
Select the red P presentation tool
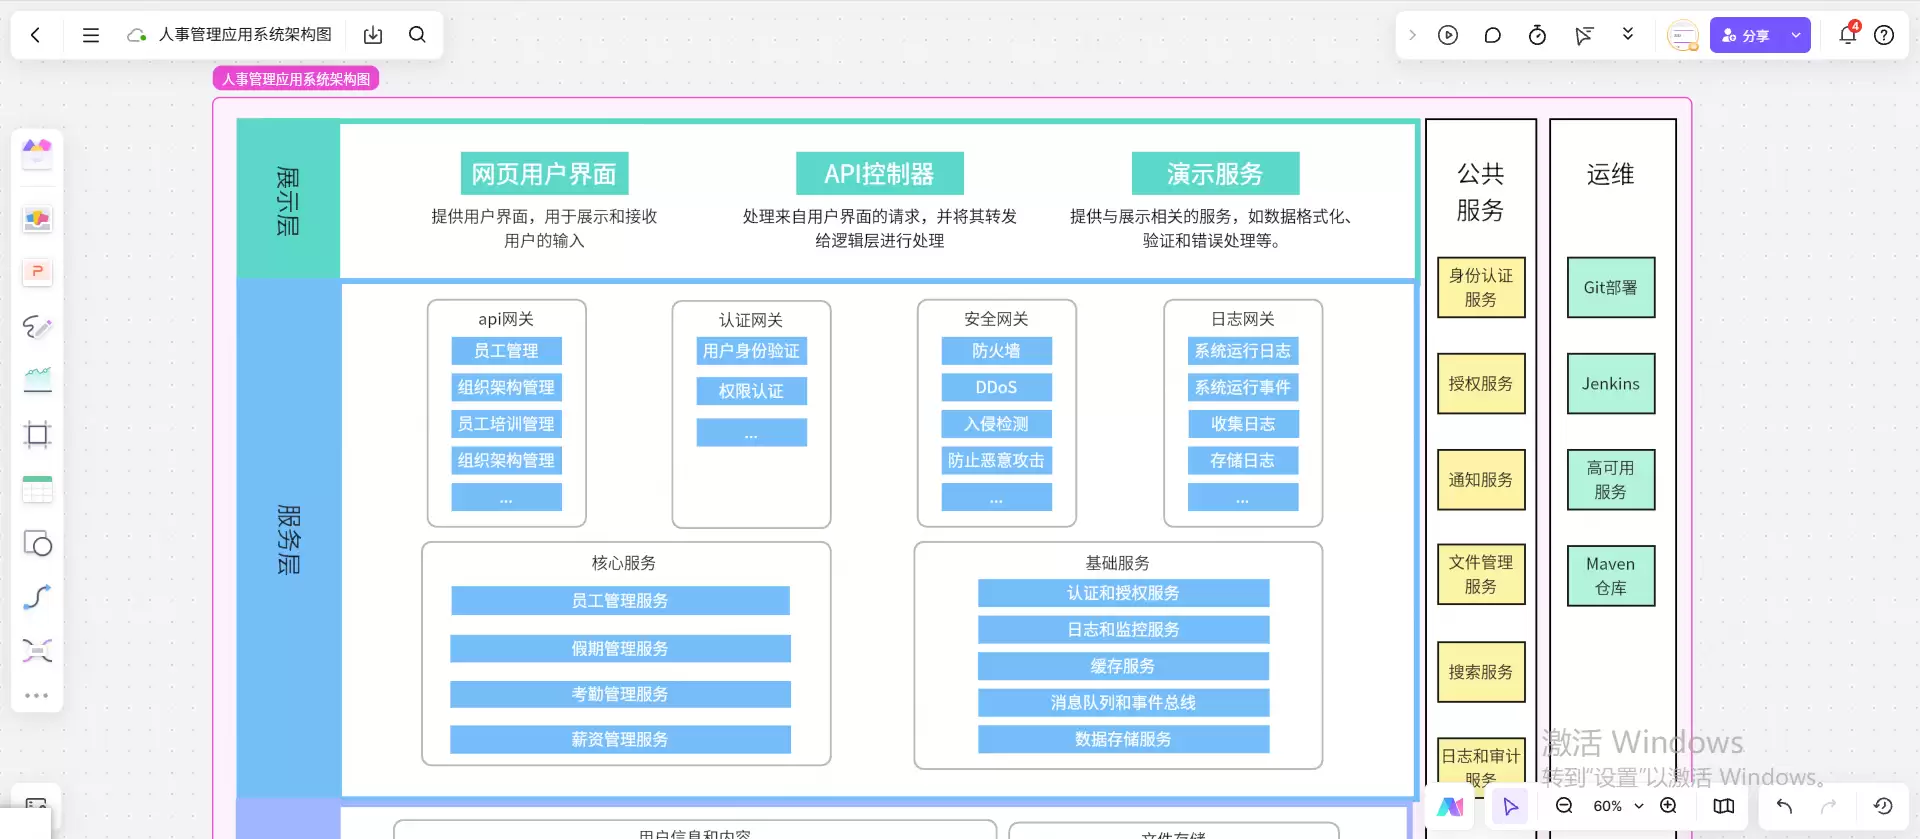(x=37, y=272)
